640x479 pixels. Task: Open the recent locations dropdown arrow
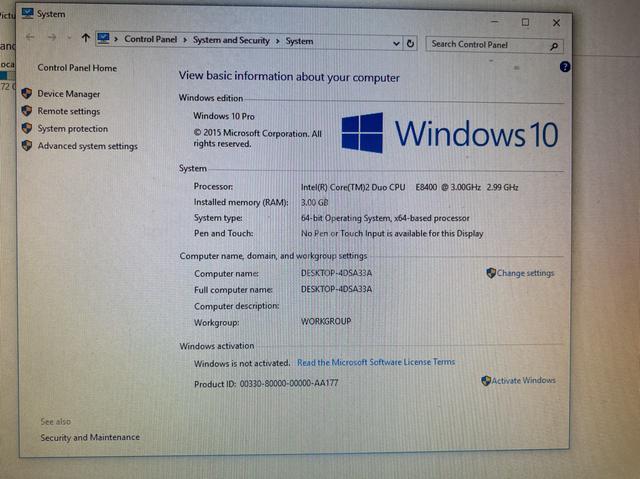[69, 38]
